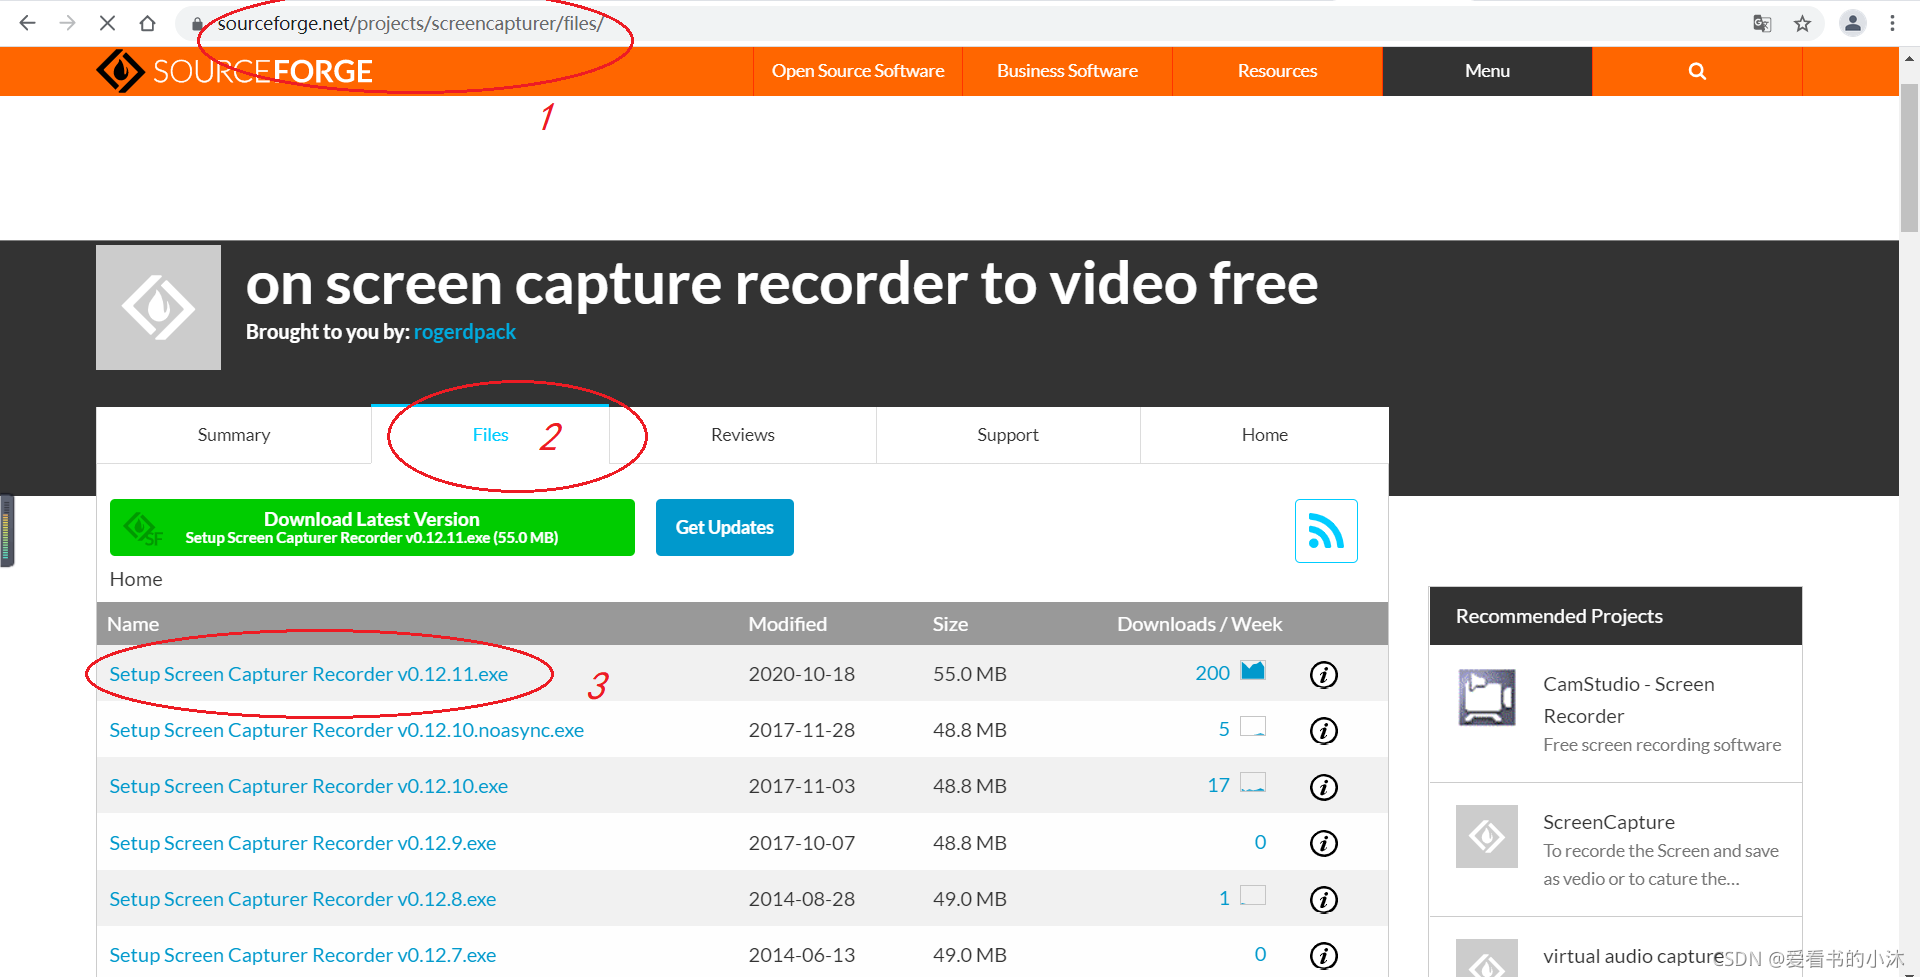Click the Download Latest Version button
This screenshot has height=977, width=1920.
(x=372, y=527)
